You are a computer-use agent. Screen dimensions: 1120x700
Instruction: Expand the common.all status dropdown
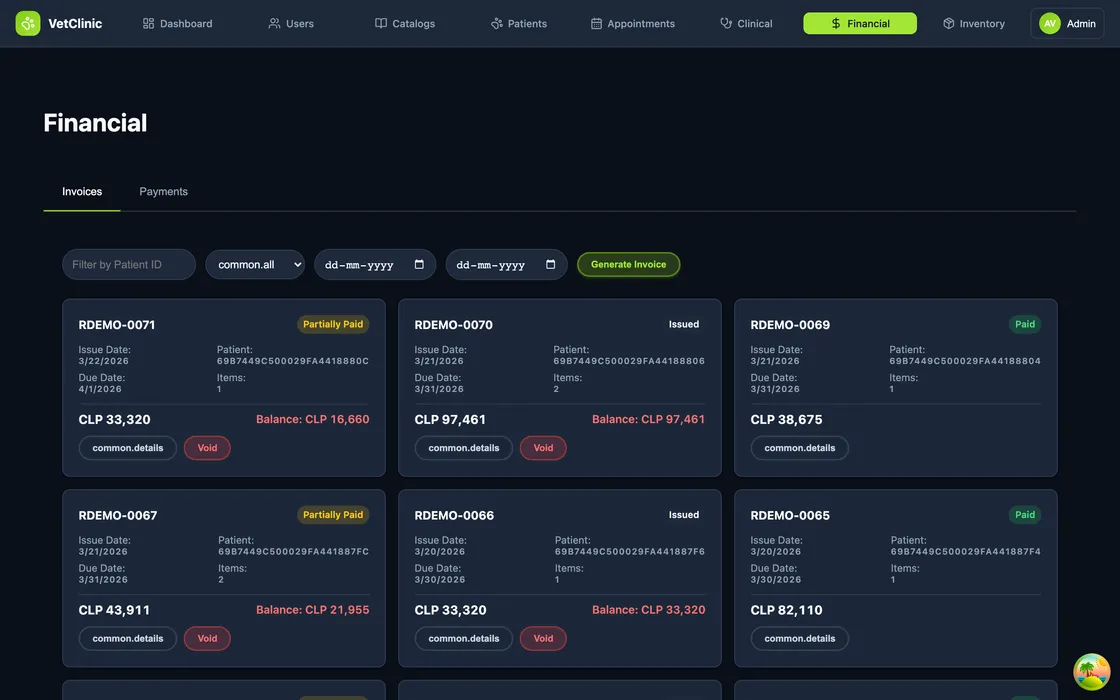click(255, 264)
